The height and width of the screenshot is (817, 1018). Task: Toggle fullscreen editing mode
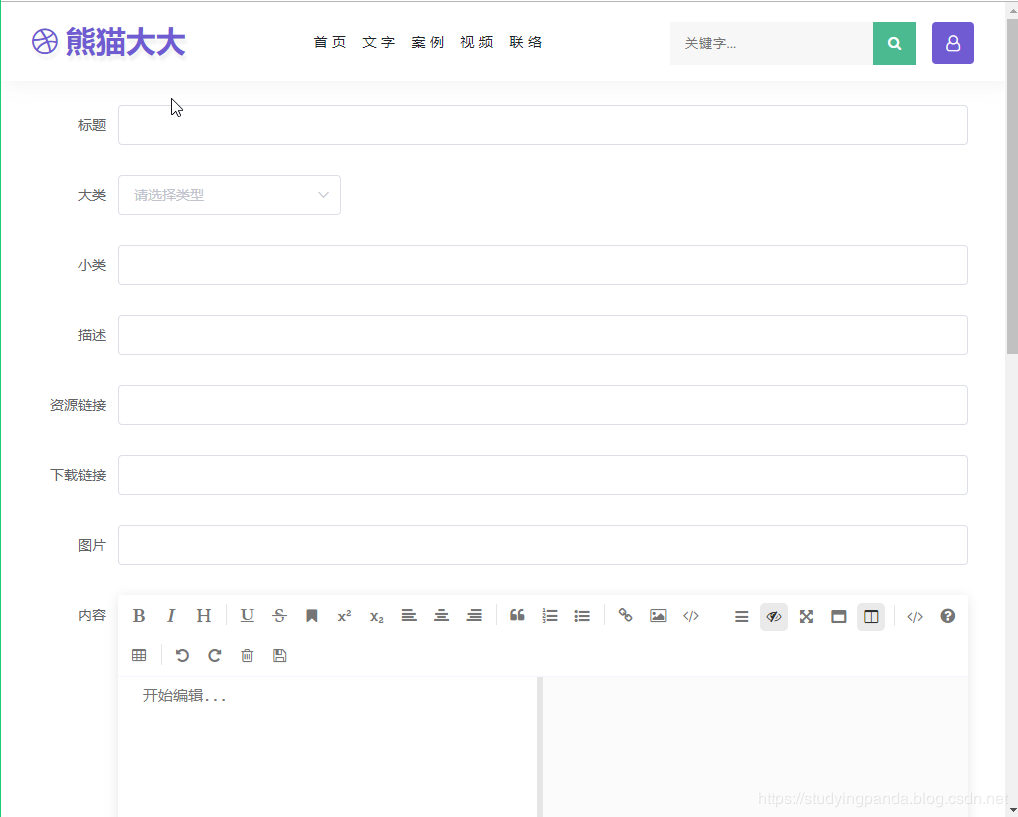(806, 615)
